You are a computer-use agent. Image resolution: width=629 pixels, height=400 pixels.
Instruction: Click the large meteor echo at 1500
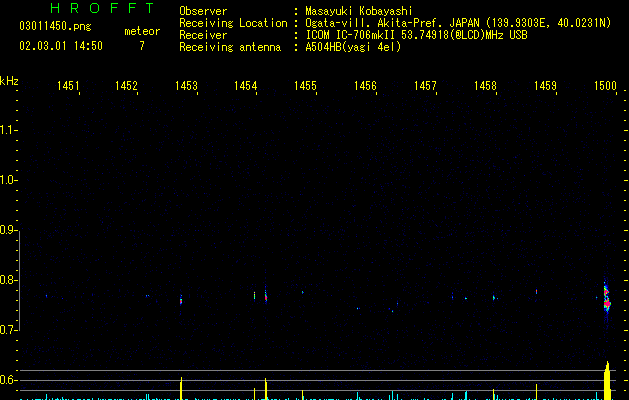607,299
